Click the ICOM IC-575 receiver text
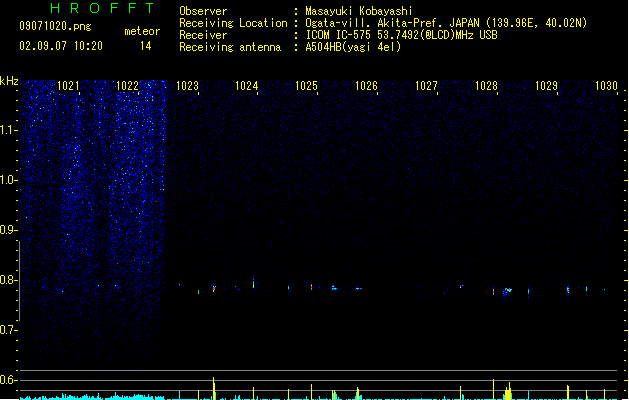The image size is (629, 400). click(x=402, y=35)
